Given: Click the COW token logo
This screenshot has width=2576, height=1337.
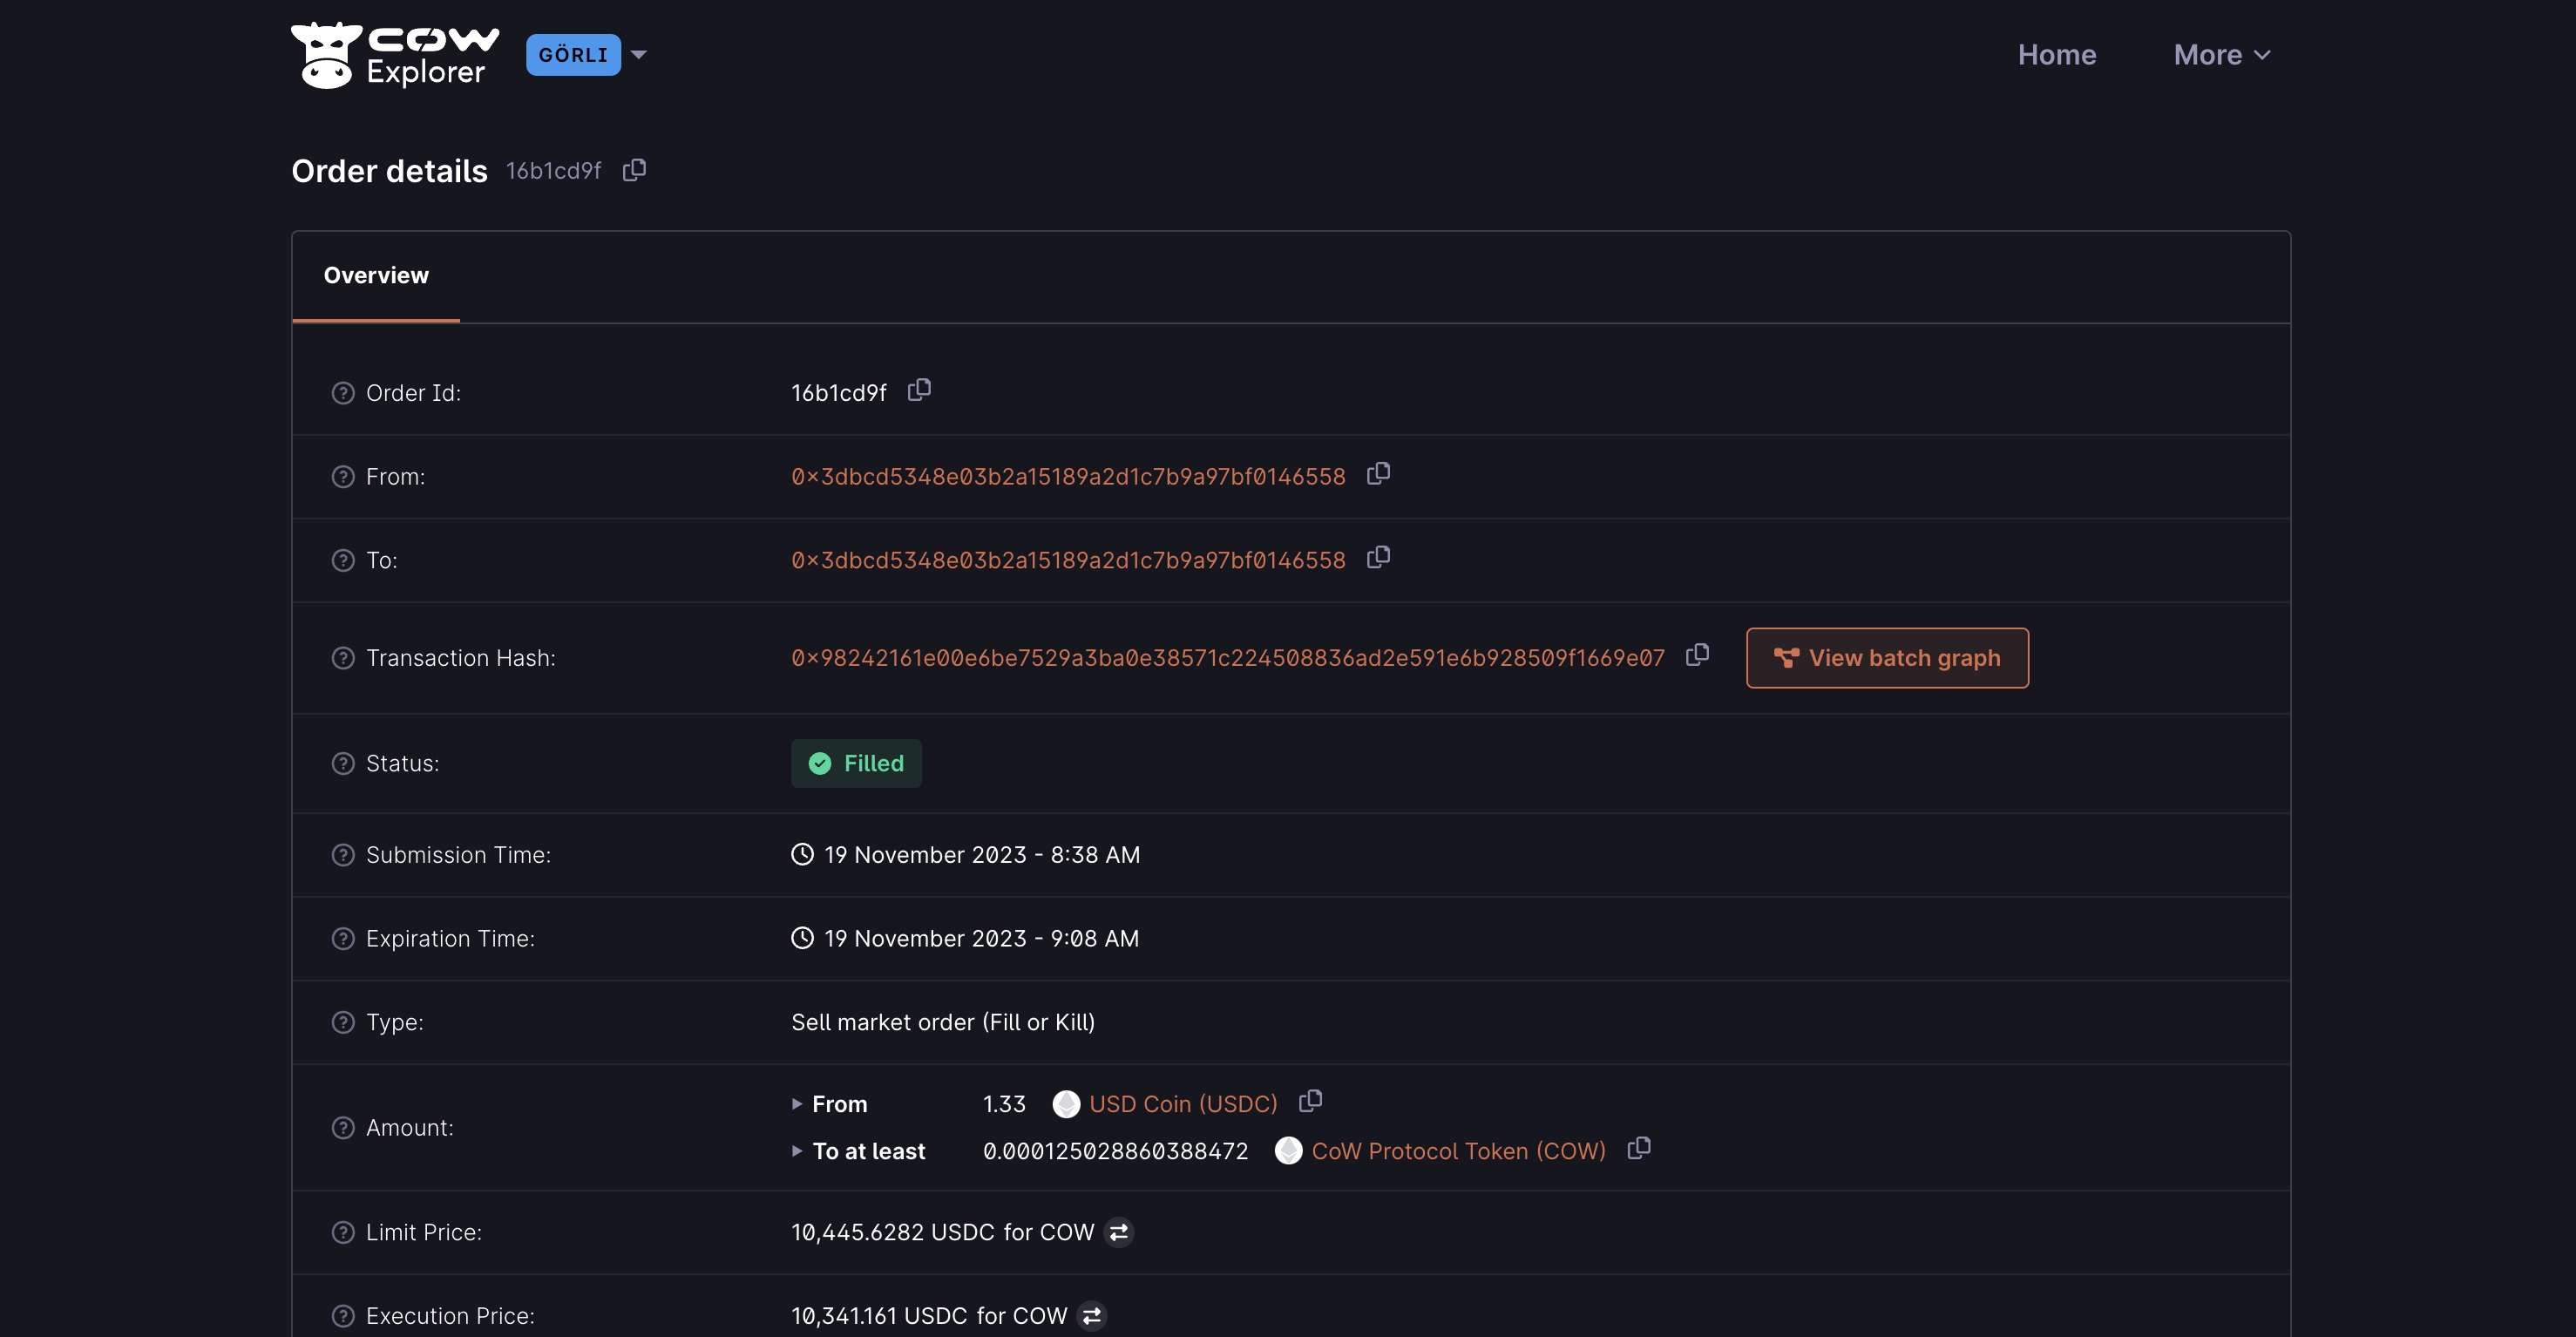Looking at the screenshot, I should (x=1288, y=1151).
